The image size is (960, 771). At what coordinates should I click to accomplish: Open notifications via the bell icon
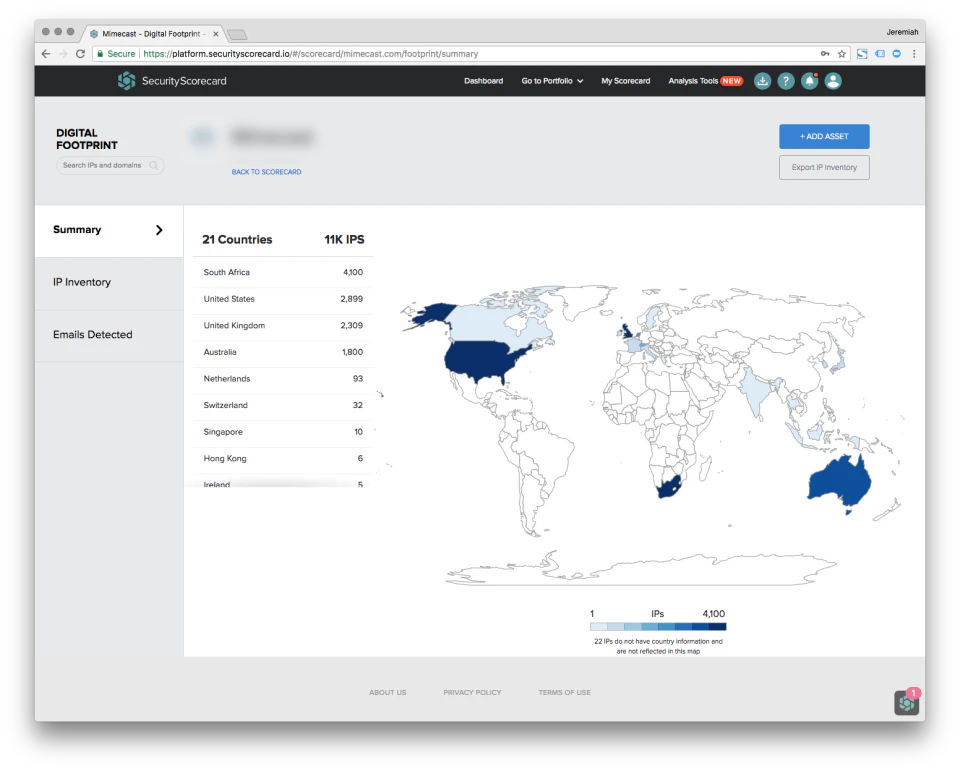tap(810, 81)
